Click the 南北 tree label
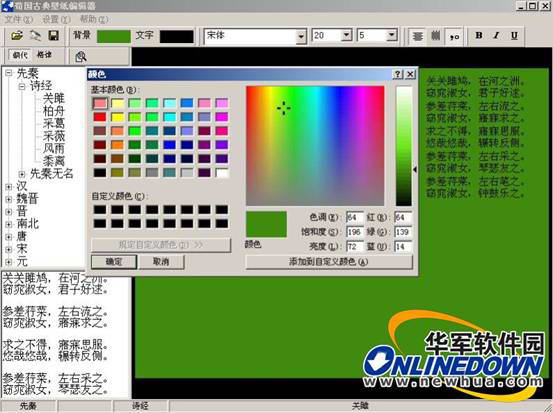This screenshot has width=553, height=413. tap(28, 224)
